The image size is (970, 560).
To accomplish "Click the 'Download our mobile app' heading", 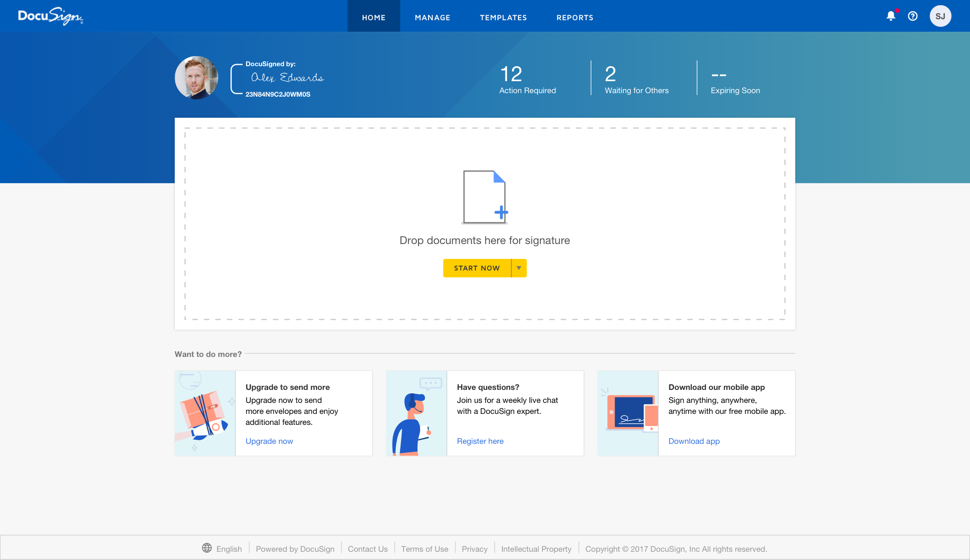I will point(716,387).
